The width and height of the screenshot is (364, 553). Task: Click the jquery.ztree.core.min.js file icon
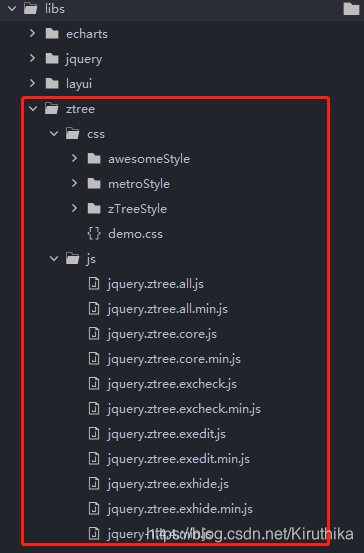tap(94, 359)
